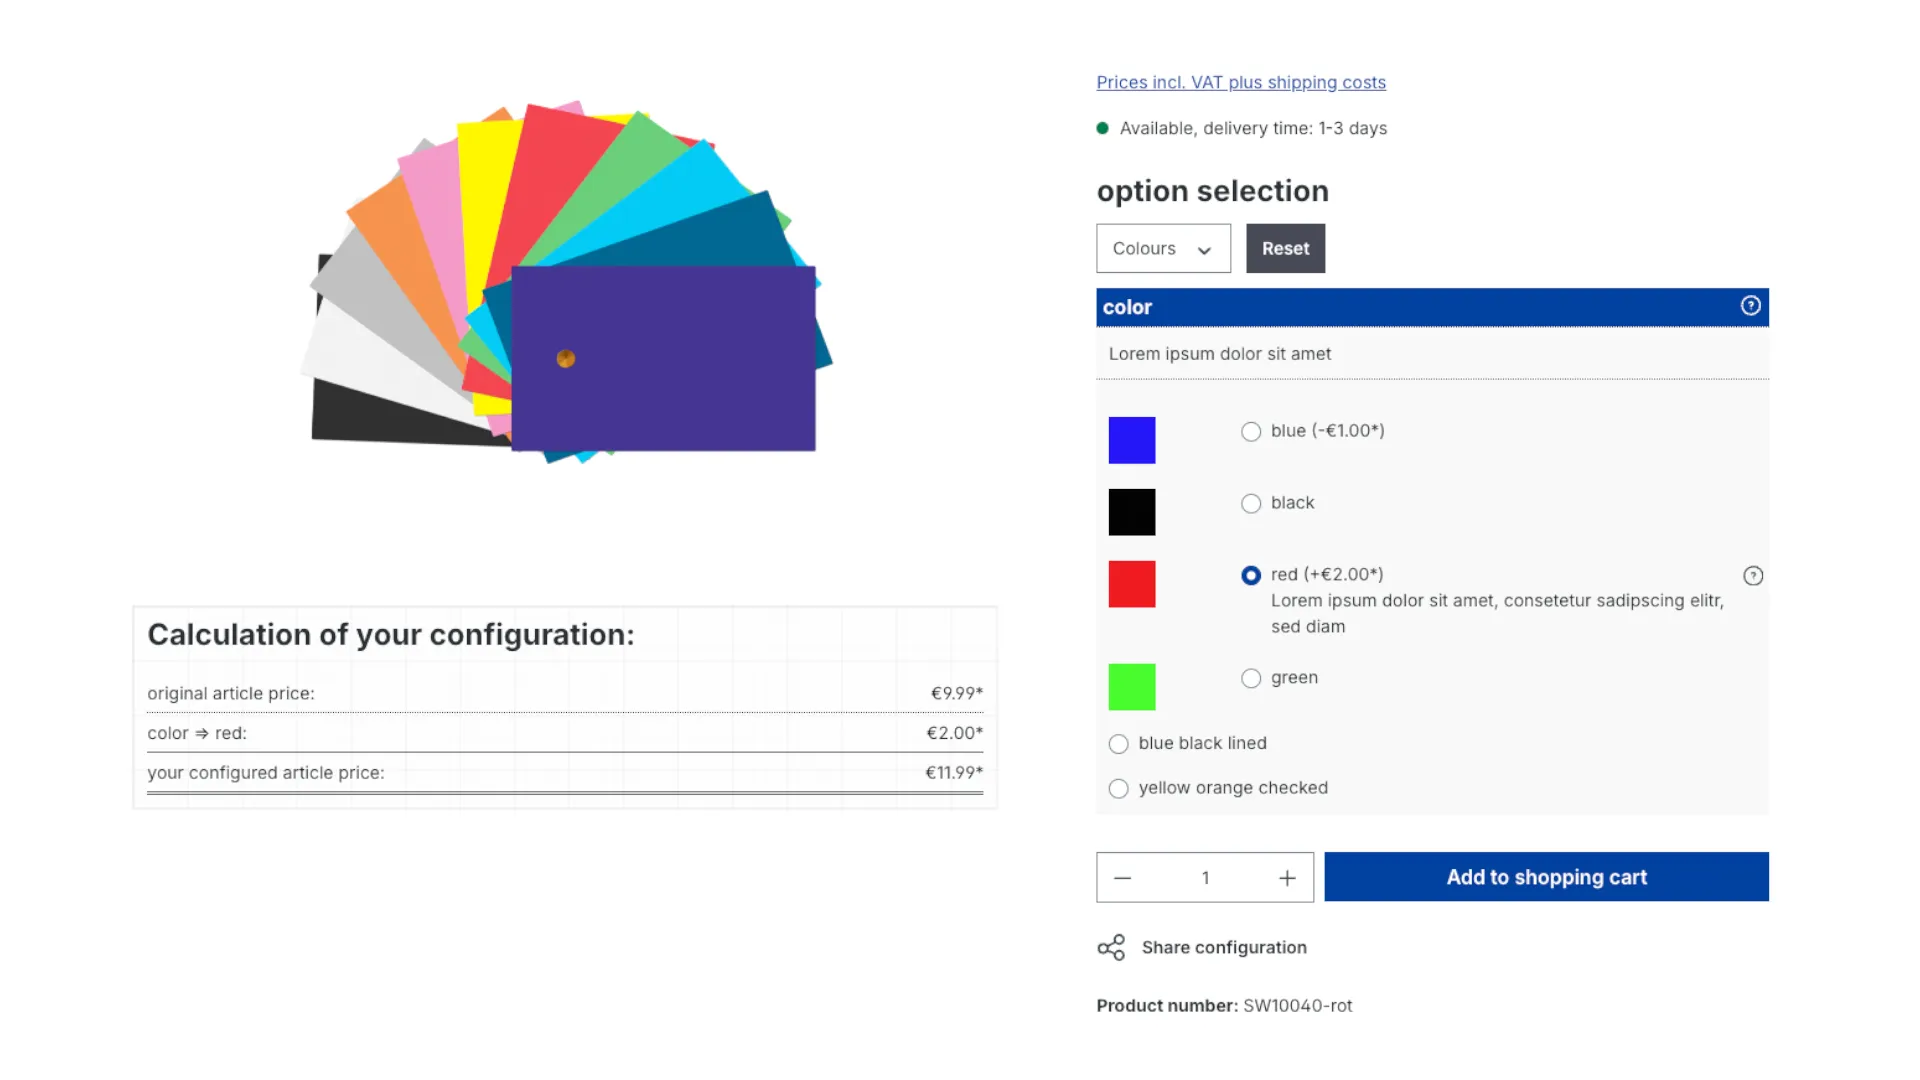Click the Share configuration icon
Screen dimensions: 1920x1080
pos(1110,946)
